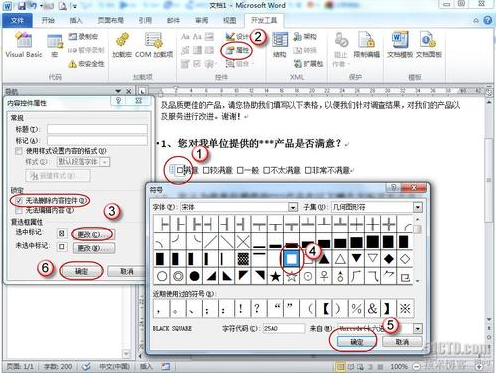Toggle 无法删除内容控件 checkbox
This screenshot has width=496, height=373.
click(19, 201)
